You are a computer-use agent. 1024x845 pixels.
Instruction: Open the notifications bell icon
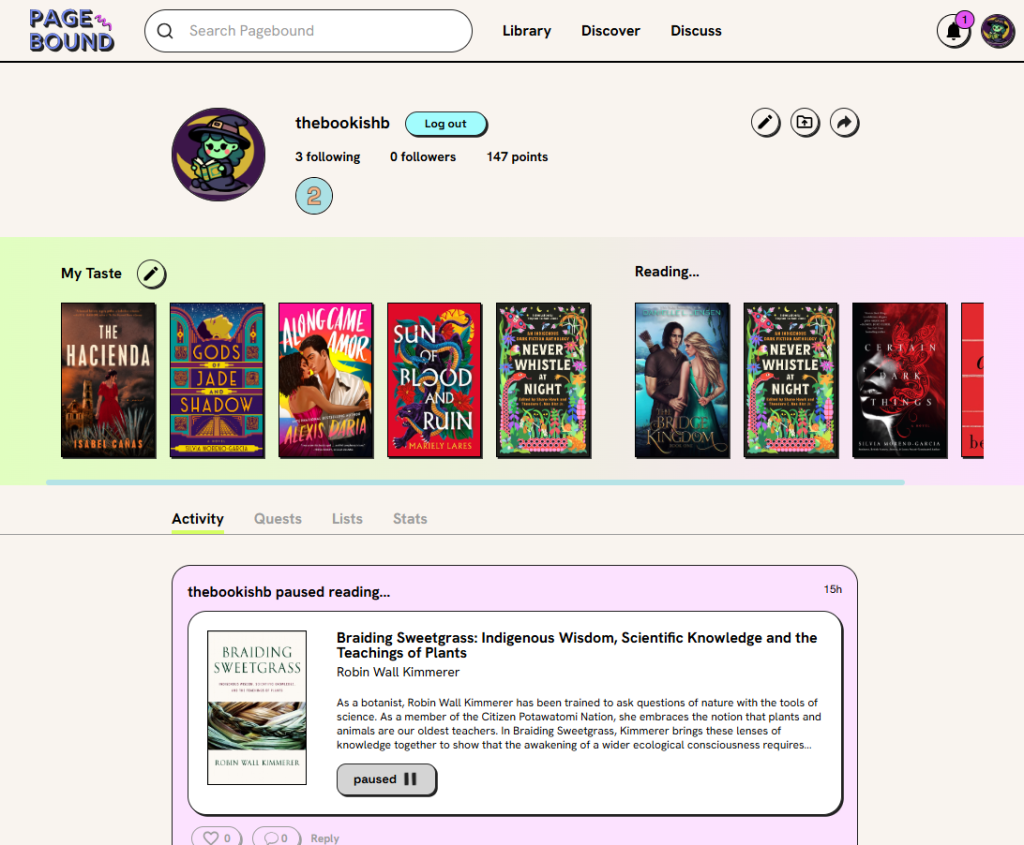coord(953,32)
